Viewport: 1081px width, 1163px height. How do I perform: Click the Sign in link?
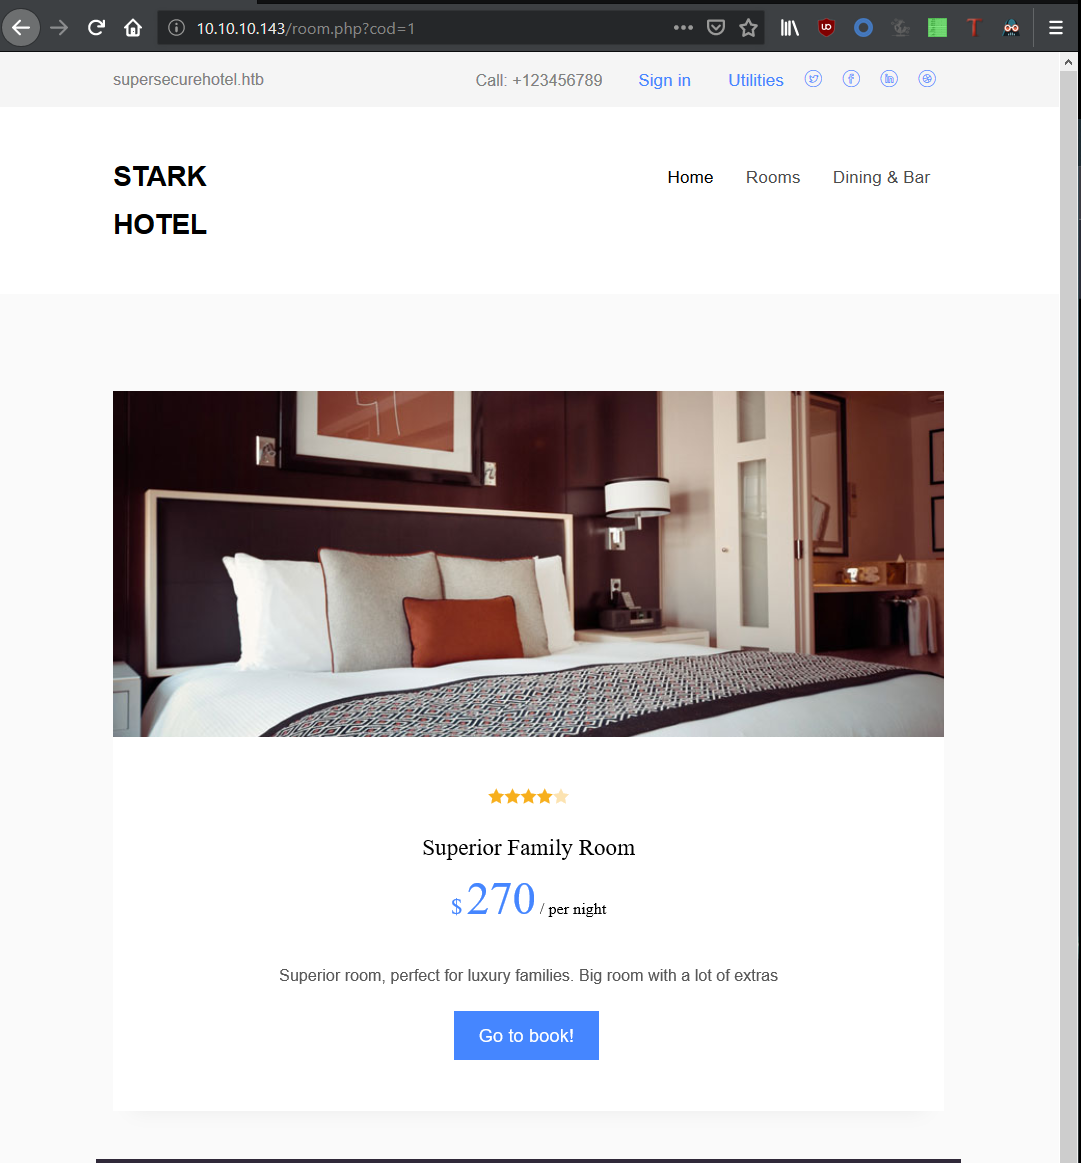coord(664,80)
